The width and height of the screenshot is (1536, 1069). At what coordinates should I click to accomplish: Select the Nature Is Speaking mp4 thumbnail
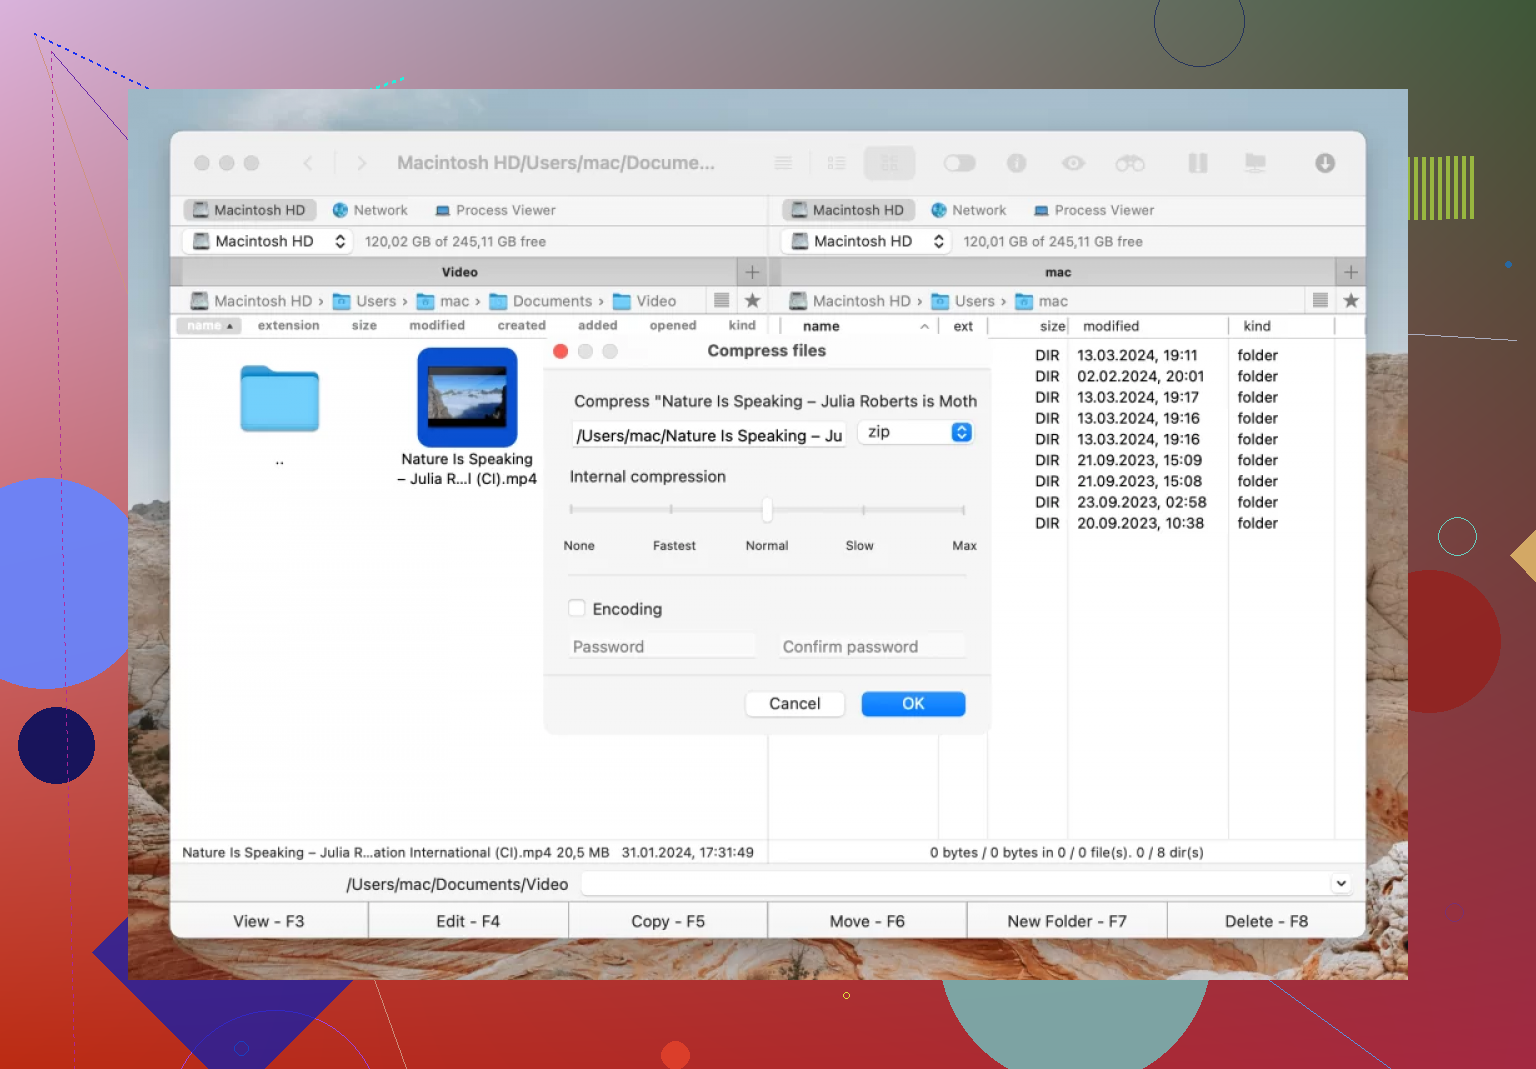point(467,397)
